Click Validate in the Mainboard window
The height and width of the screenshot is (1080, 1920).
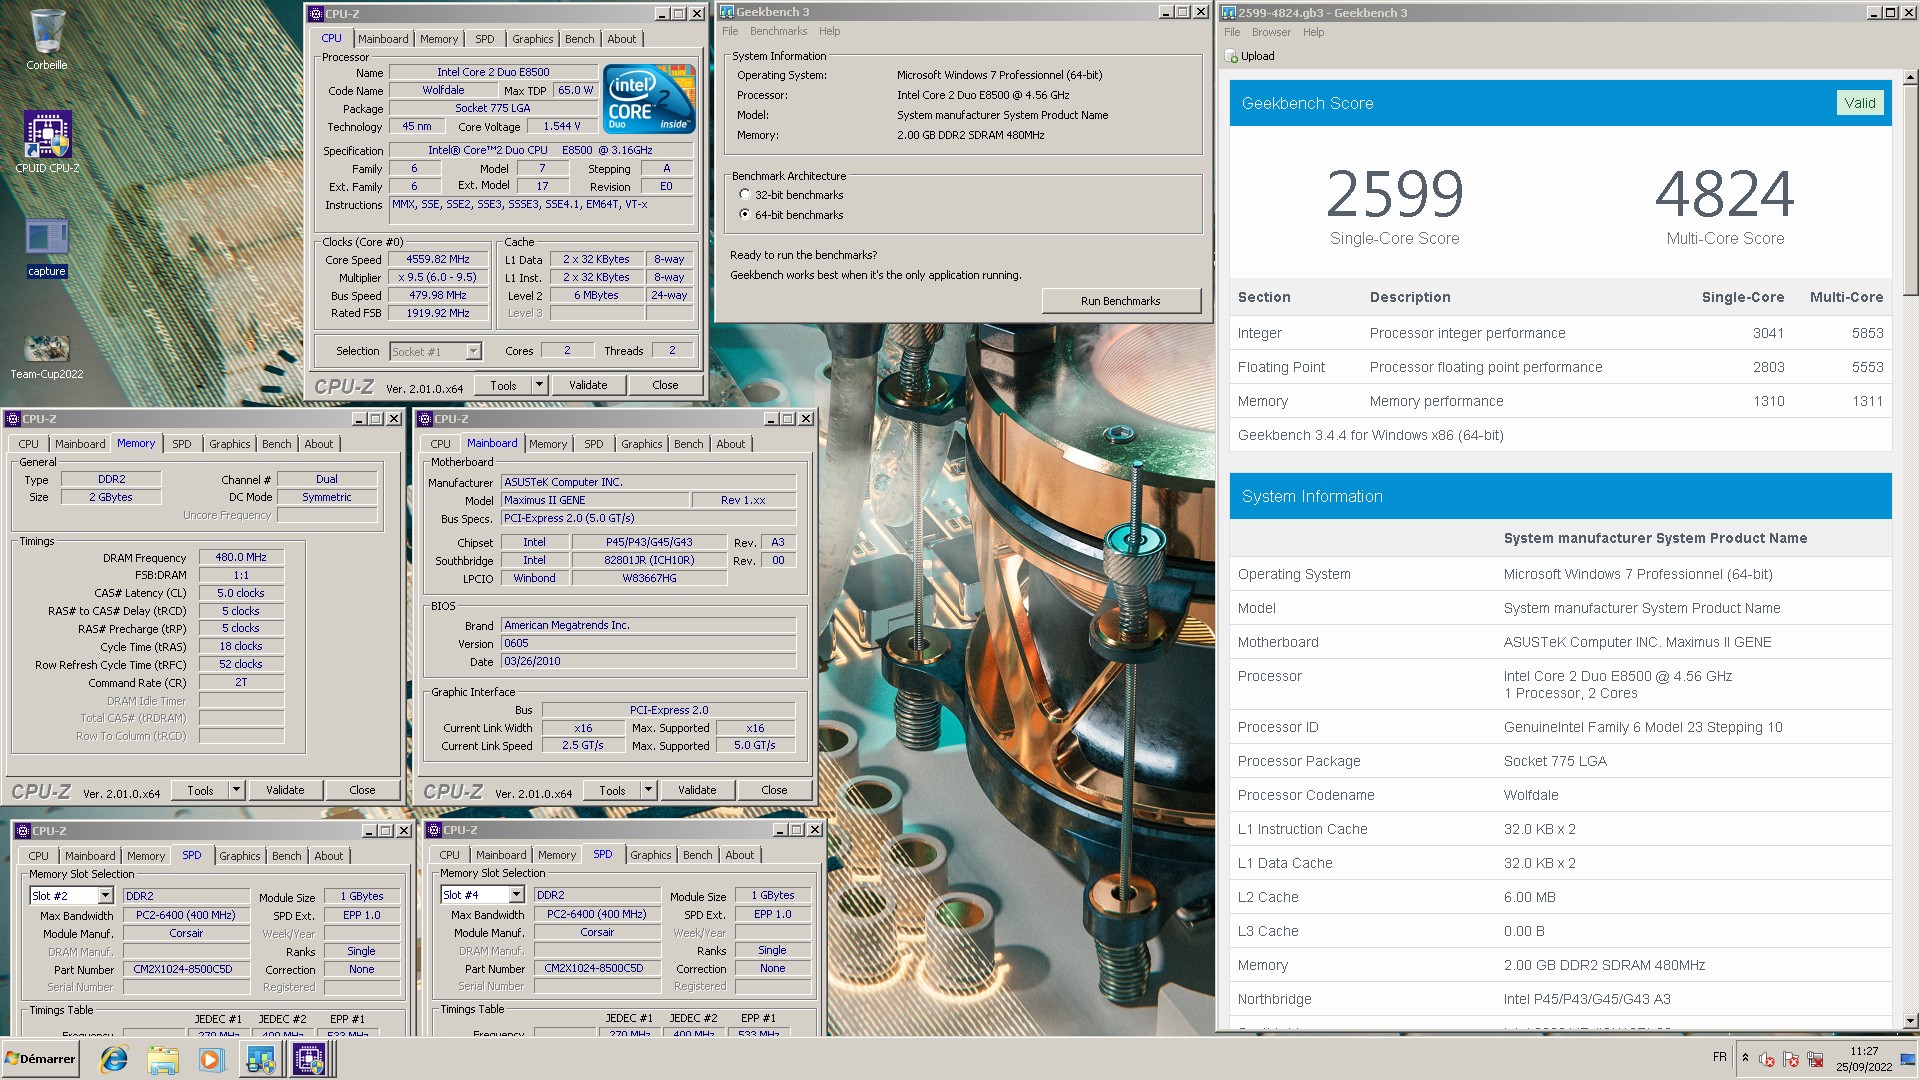click(697, 790)
